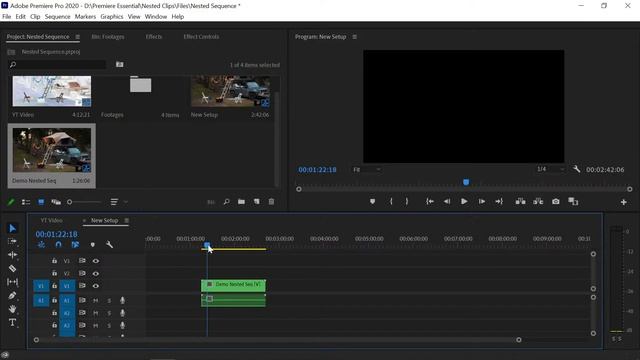Click the Program monitor playhead scrubber

point(466,182)
